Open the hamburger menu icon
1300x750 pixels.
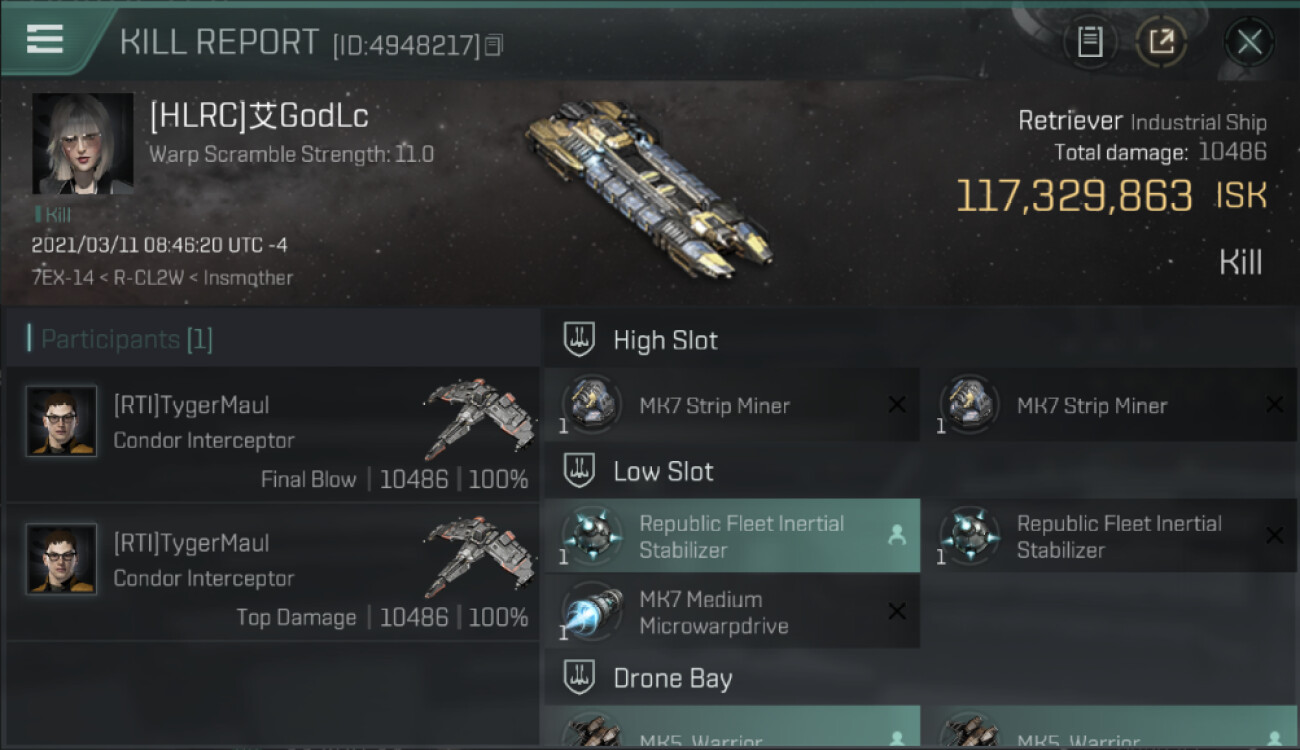[x=45, y=39]
